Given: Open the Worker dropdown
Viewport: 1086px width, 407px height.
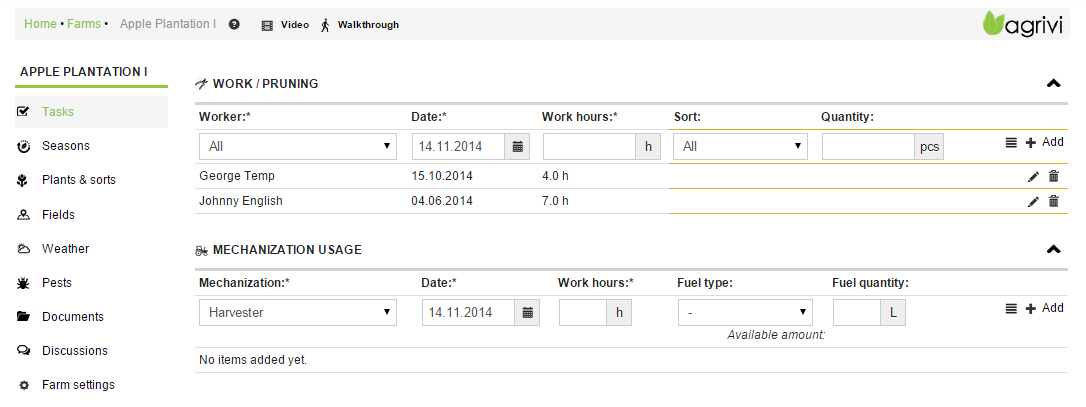Looking at the screenshot, I should [x=298, y=147].
